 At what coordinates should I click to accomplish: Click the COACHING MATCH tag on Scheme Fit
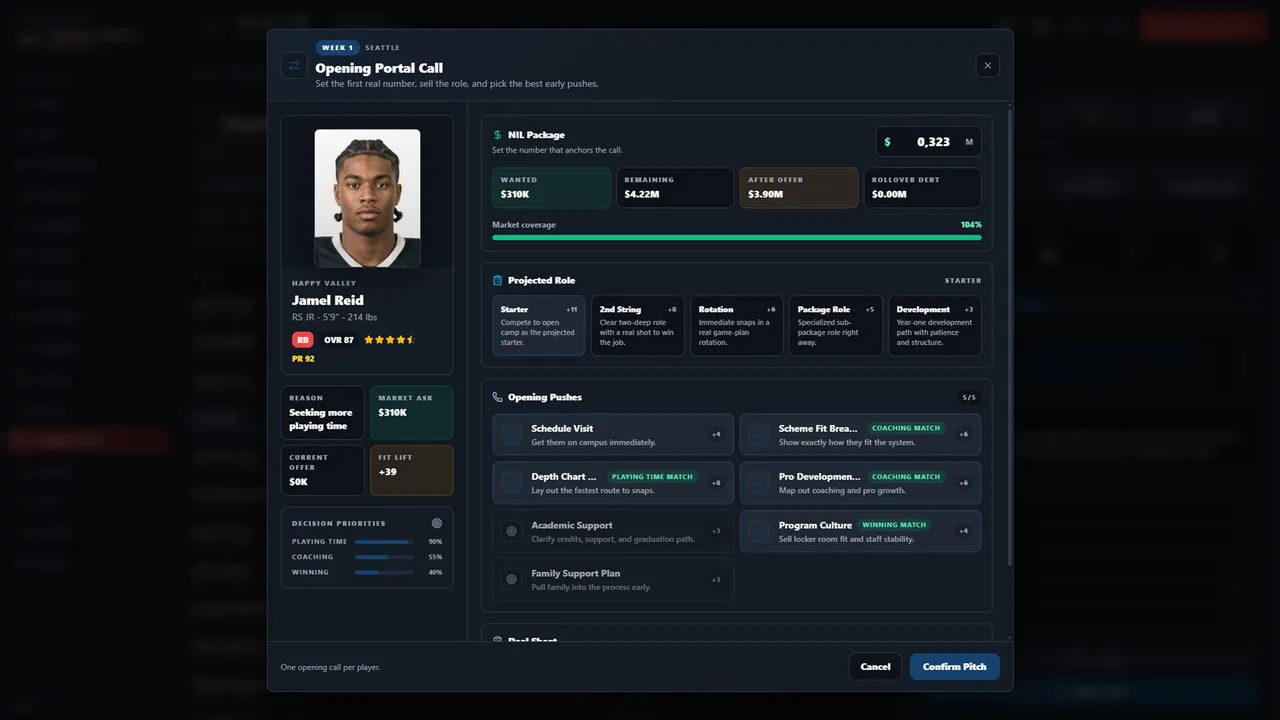(904, 428)
